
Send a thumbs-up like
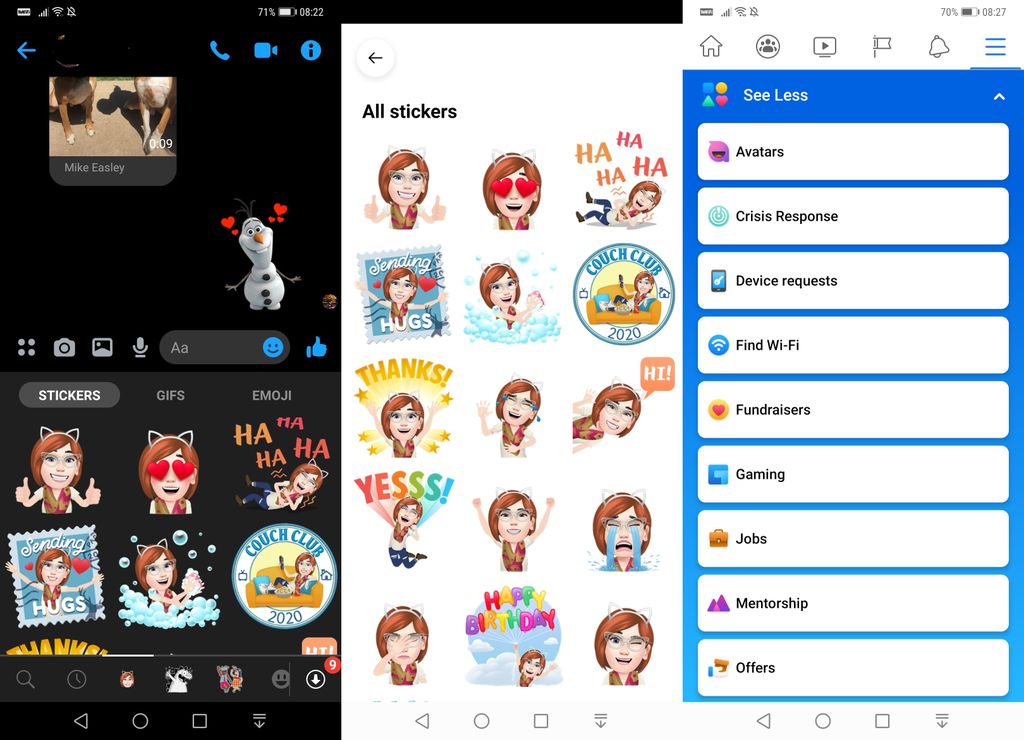click(x=315, y=346)
